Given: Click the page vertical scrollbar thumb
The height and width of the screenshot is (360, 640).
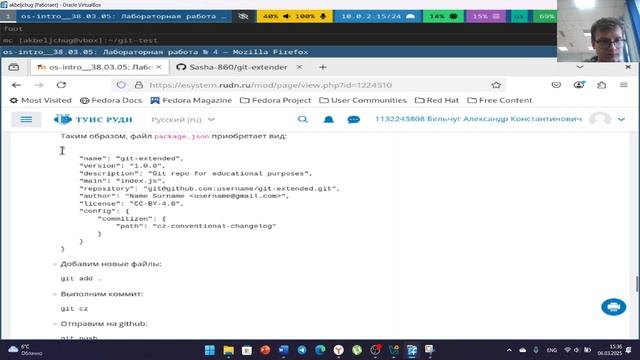Looking at the screenshot, I should pos(637,284).
